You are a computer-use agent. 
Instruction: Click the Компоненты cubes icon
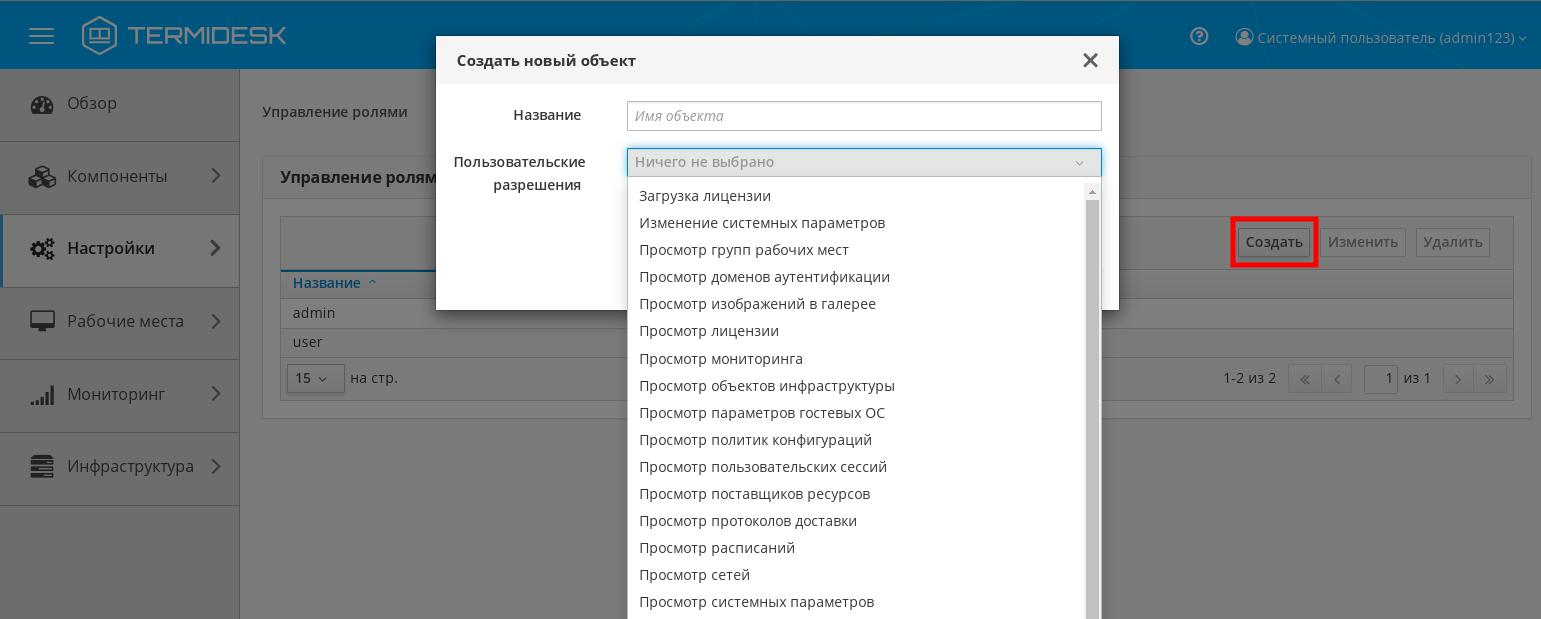click(42, 177)
